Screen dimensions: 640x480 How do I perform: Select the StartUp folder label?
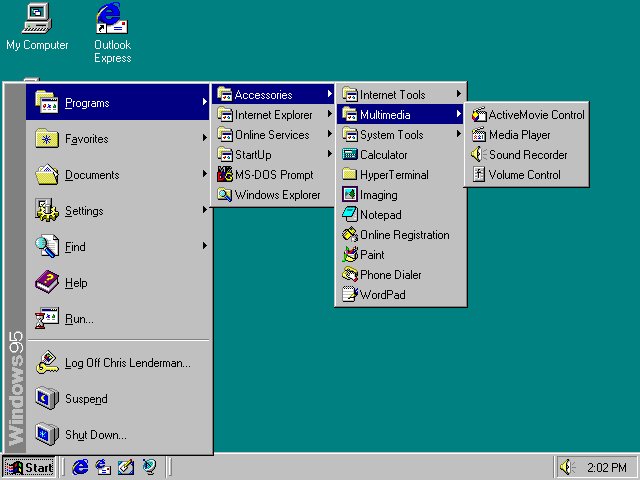[x=253, y=155]
